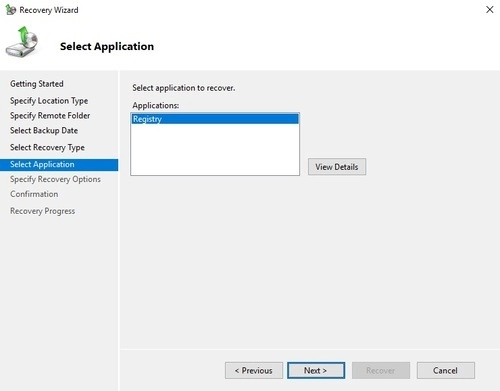
Task: Go to Select Backup Date step
Action: (x=44, y=131)
